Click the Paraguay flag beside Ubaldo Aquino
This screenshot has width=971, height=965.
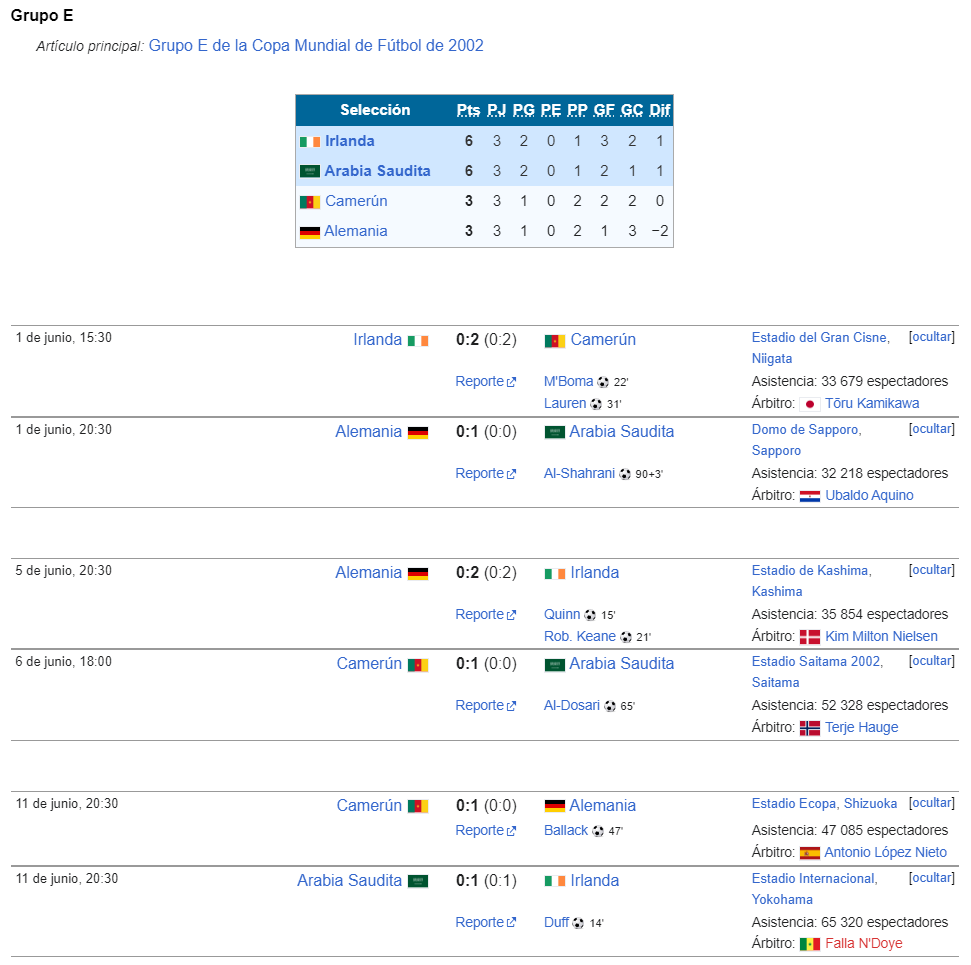coord(809,496)
